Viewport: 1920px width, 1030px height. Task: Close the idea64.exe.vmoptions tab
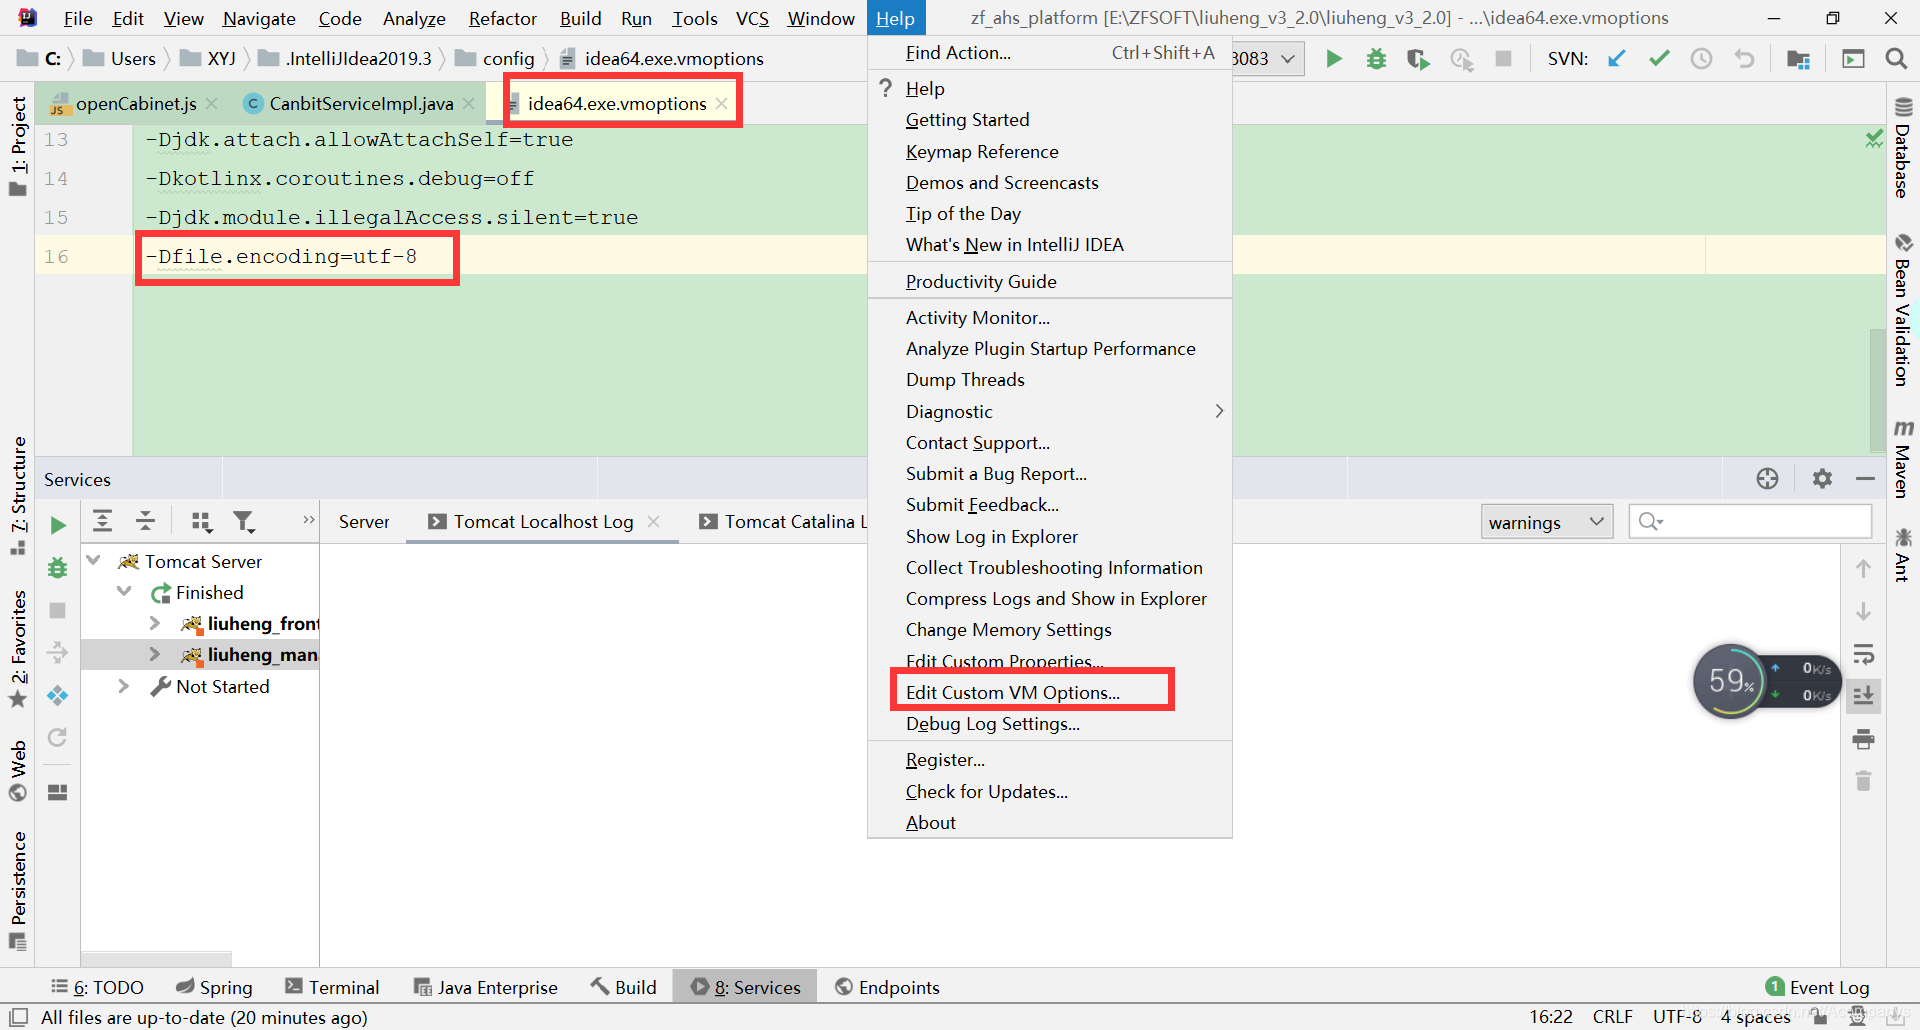(721, 103)
